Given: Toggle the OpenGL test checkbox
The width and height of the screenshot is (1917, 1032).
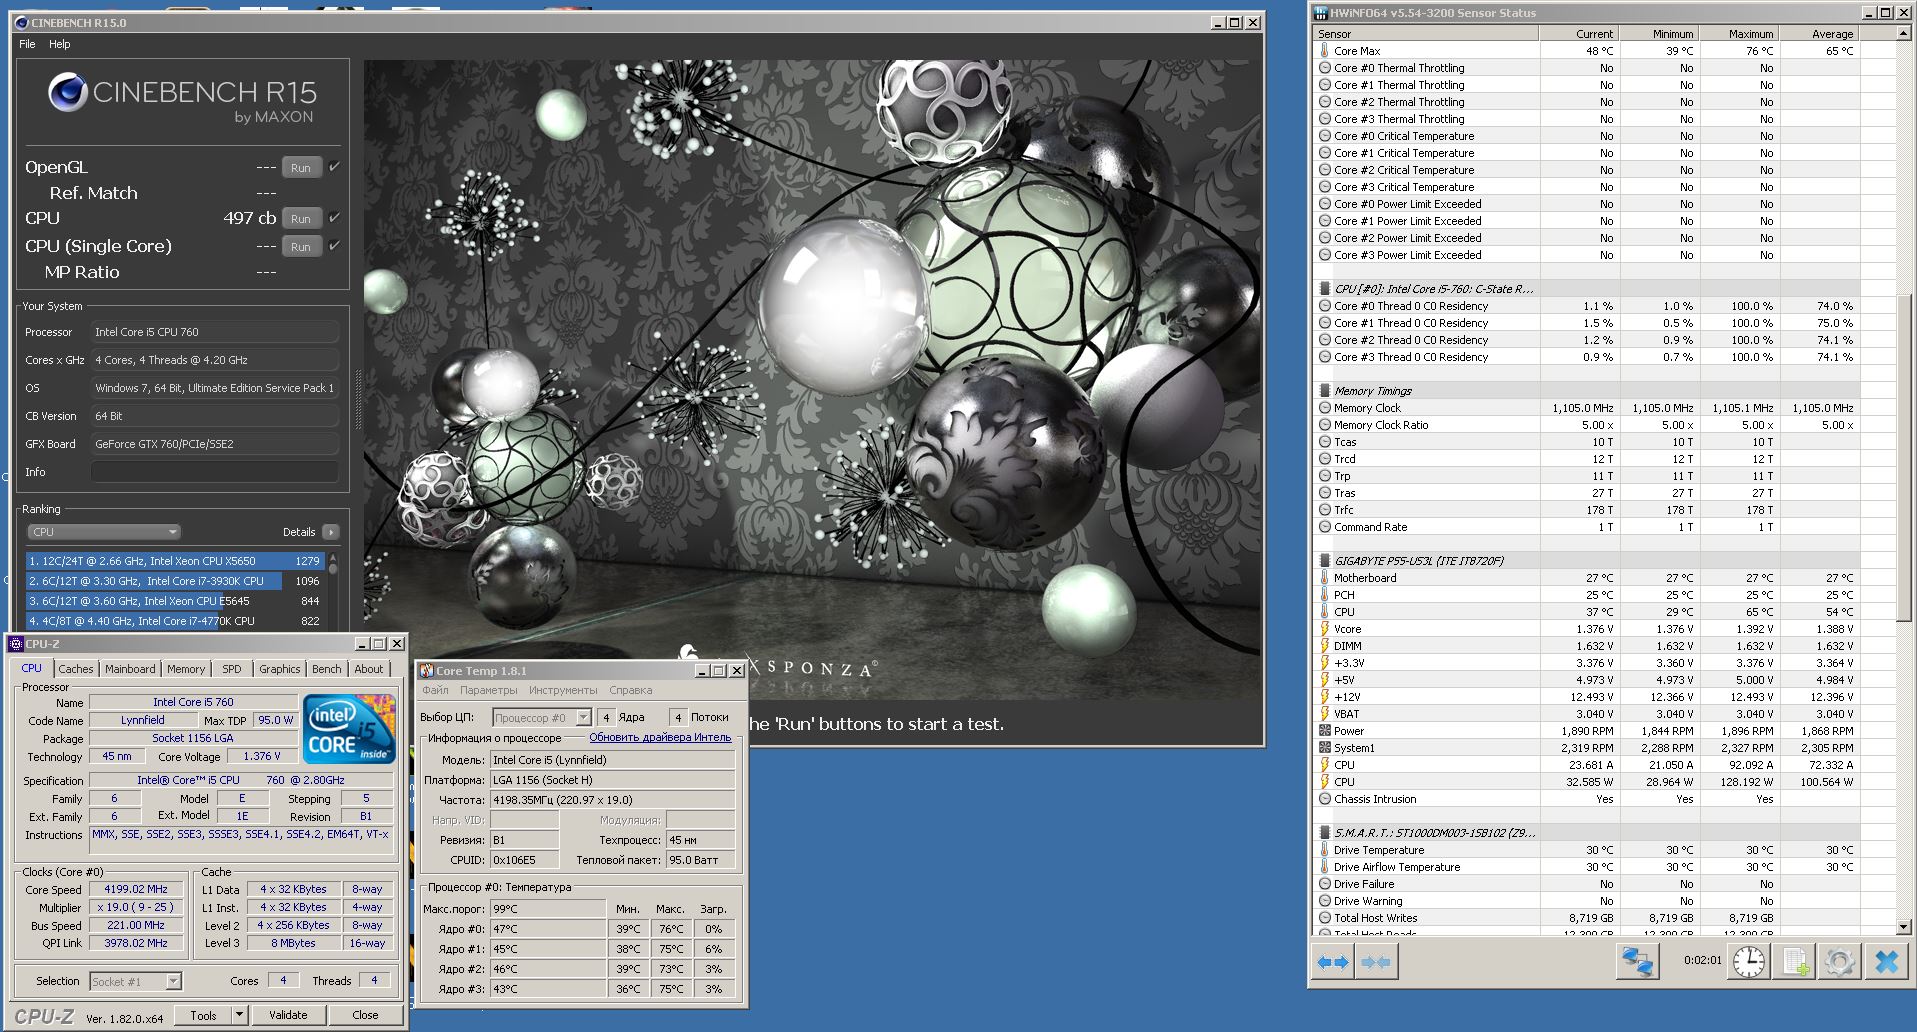Looking at the screenshot, I should point(334,167).
